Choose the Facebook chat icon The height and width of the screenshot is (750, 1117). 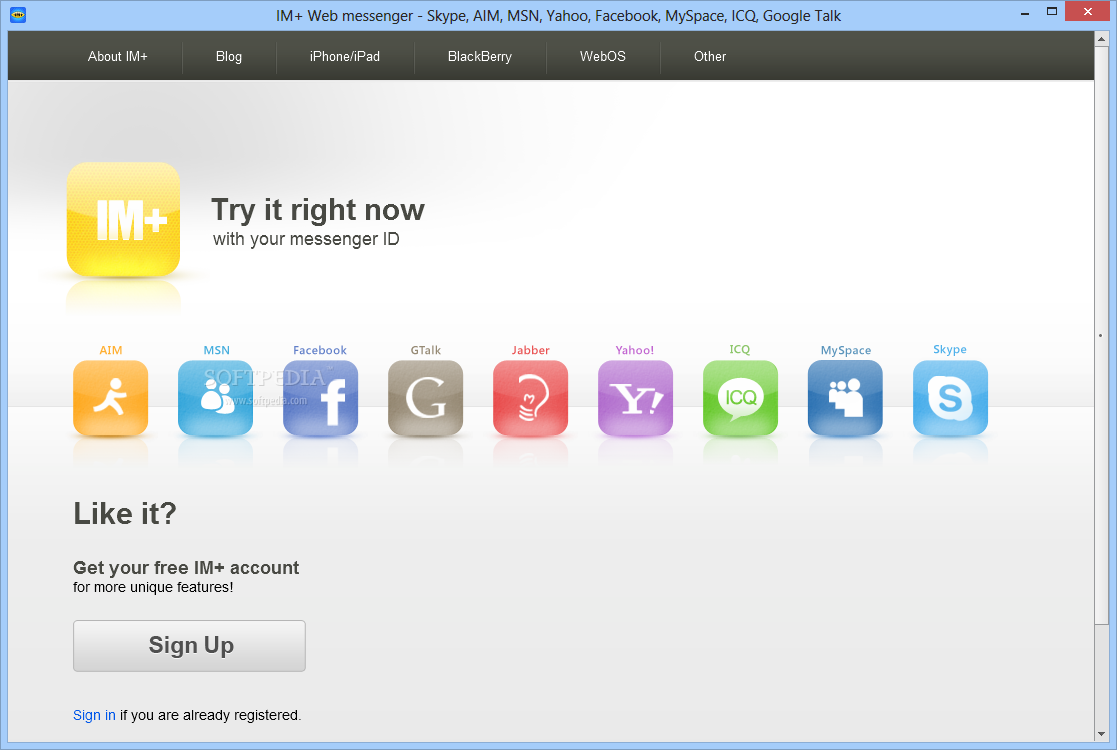[321, 397]
